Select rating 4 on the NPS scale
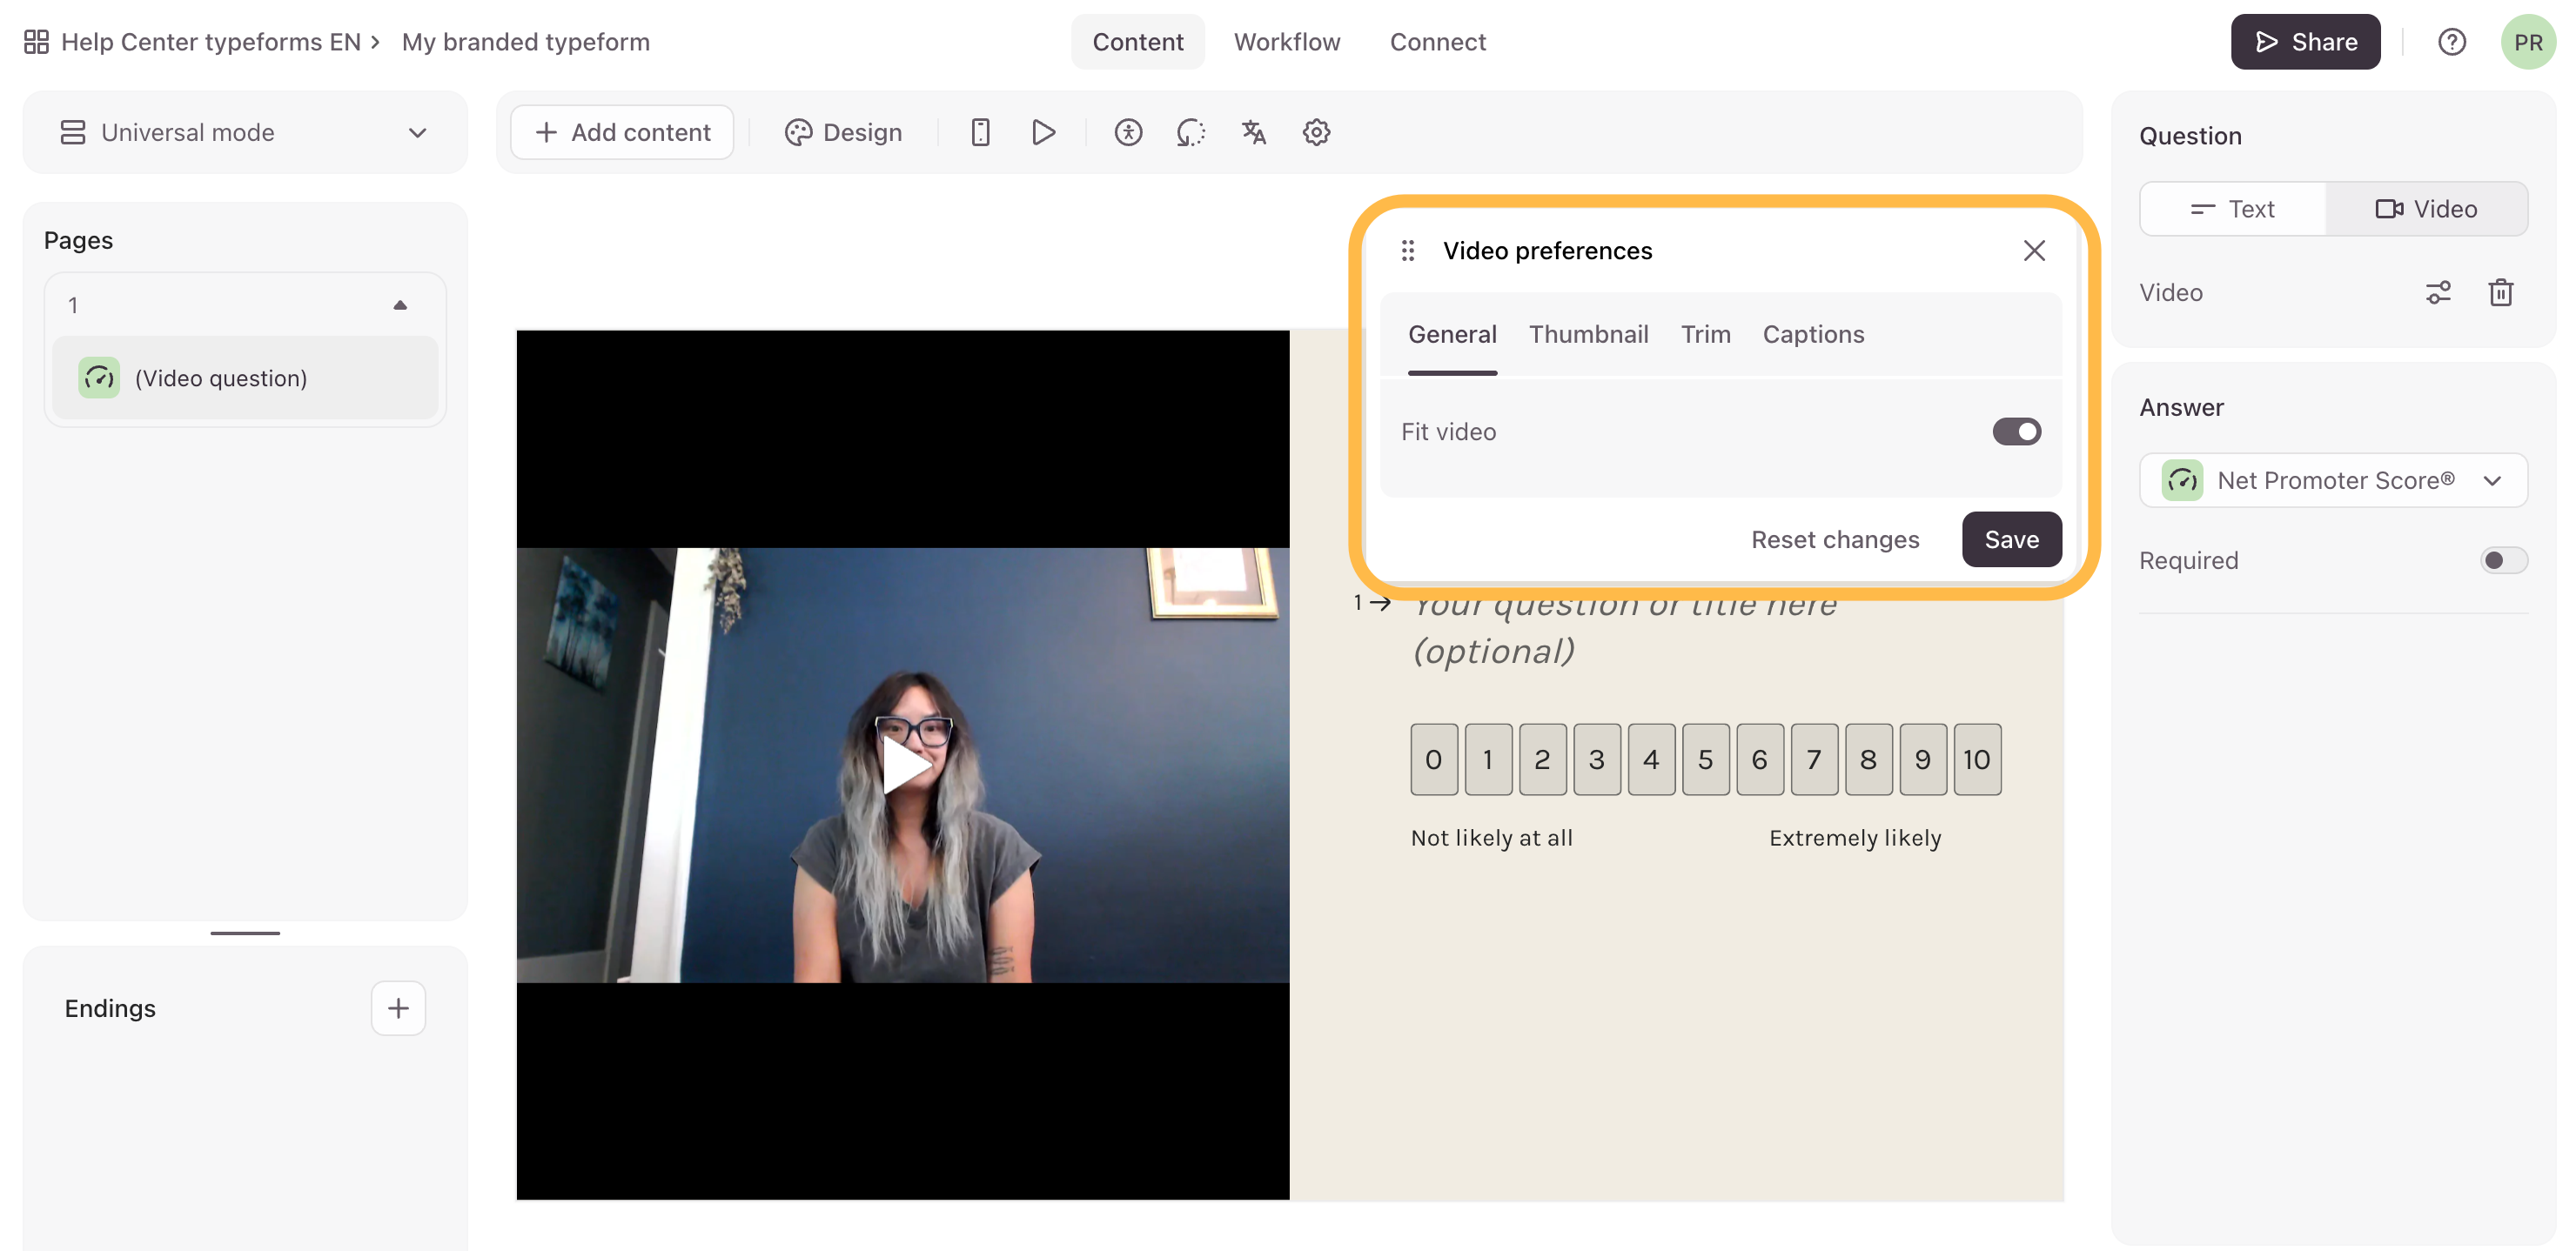 [1650, 759]
